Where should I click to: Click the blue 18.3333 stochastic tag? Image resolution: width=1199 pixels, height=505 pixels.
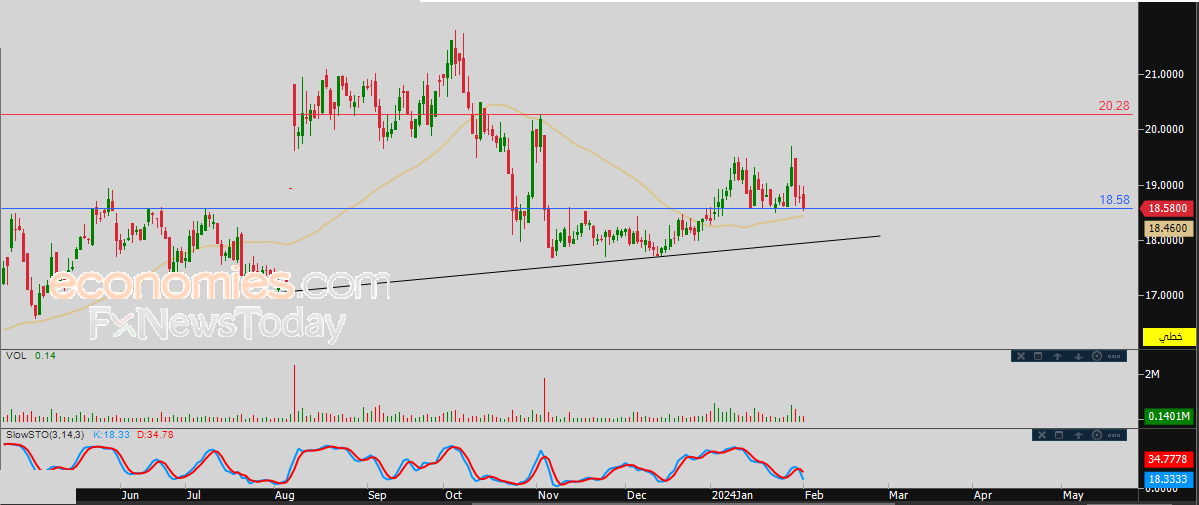[1168, 478]
